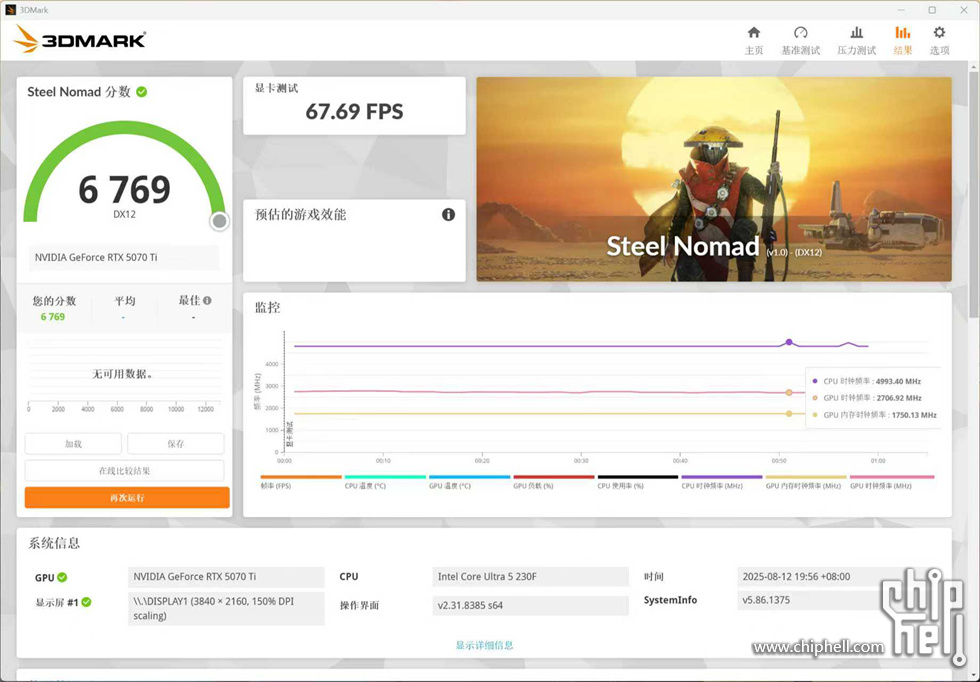Click the Intel Core Ultra 5 230F CPU value
Screen dimensions: 980x682
click(530, 577)
